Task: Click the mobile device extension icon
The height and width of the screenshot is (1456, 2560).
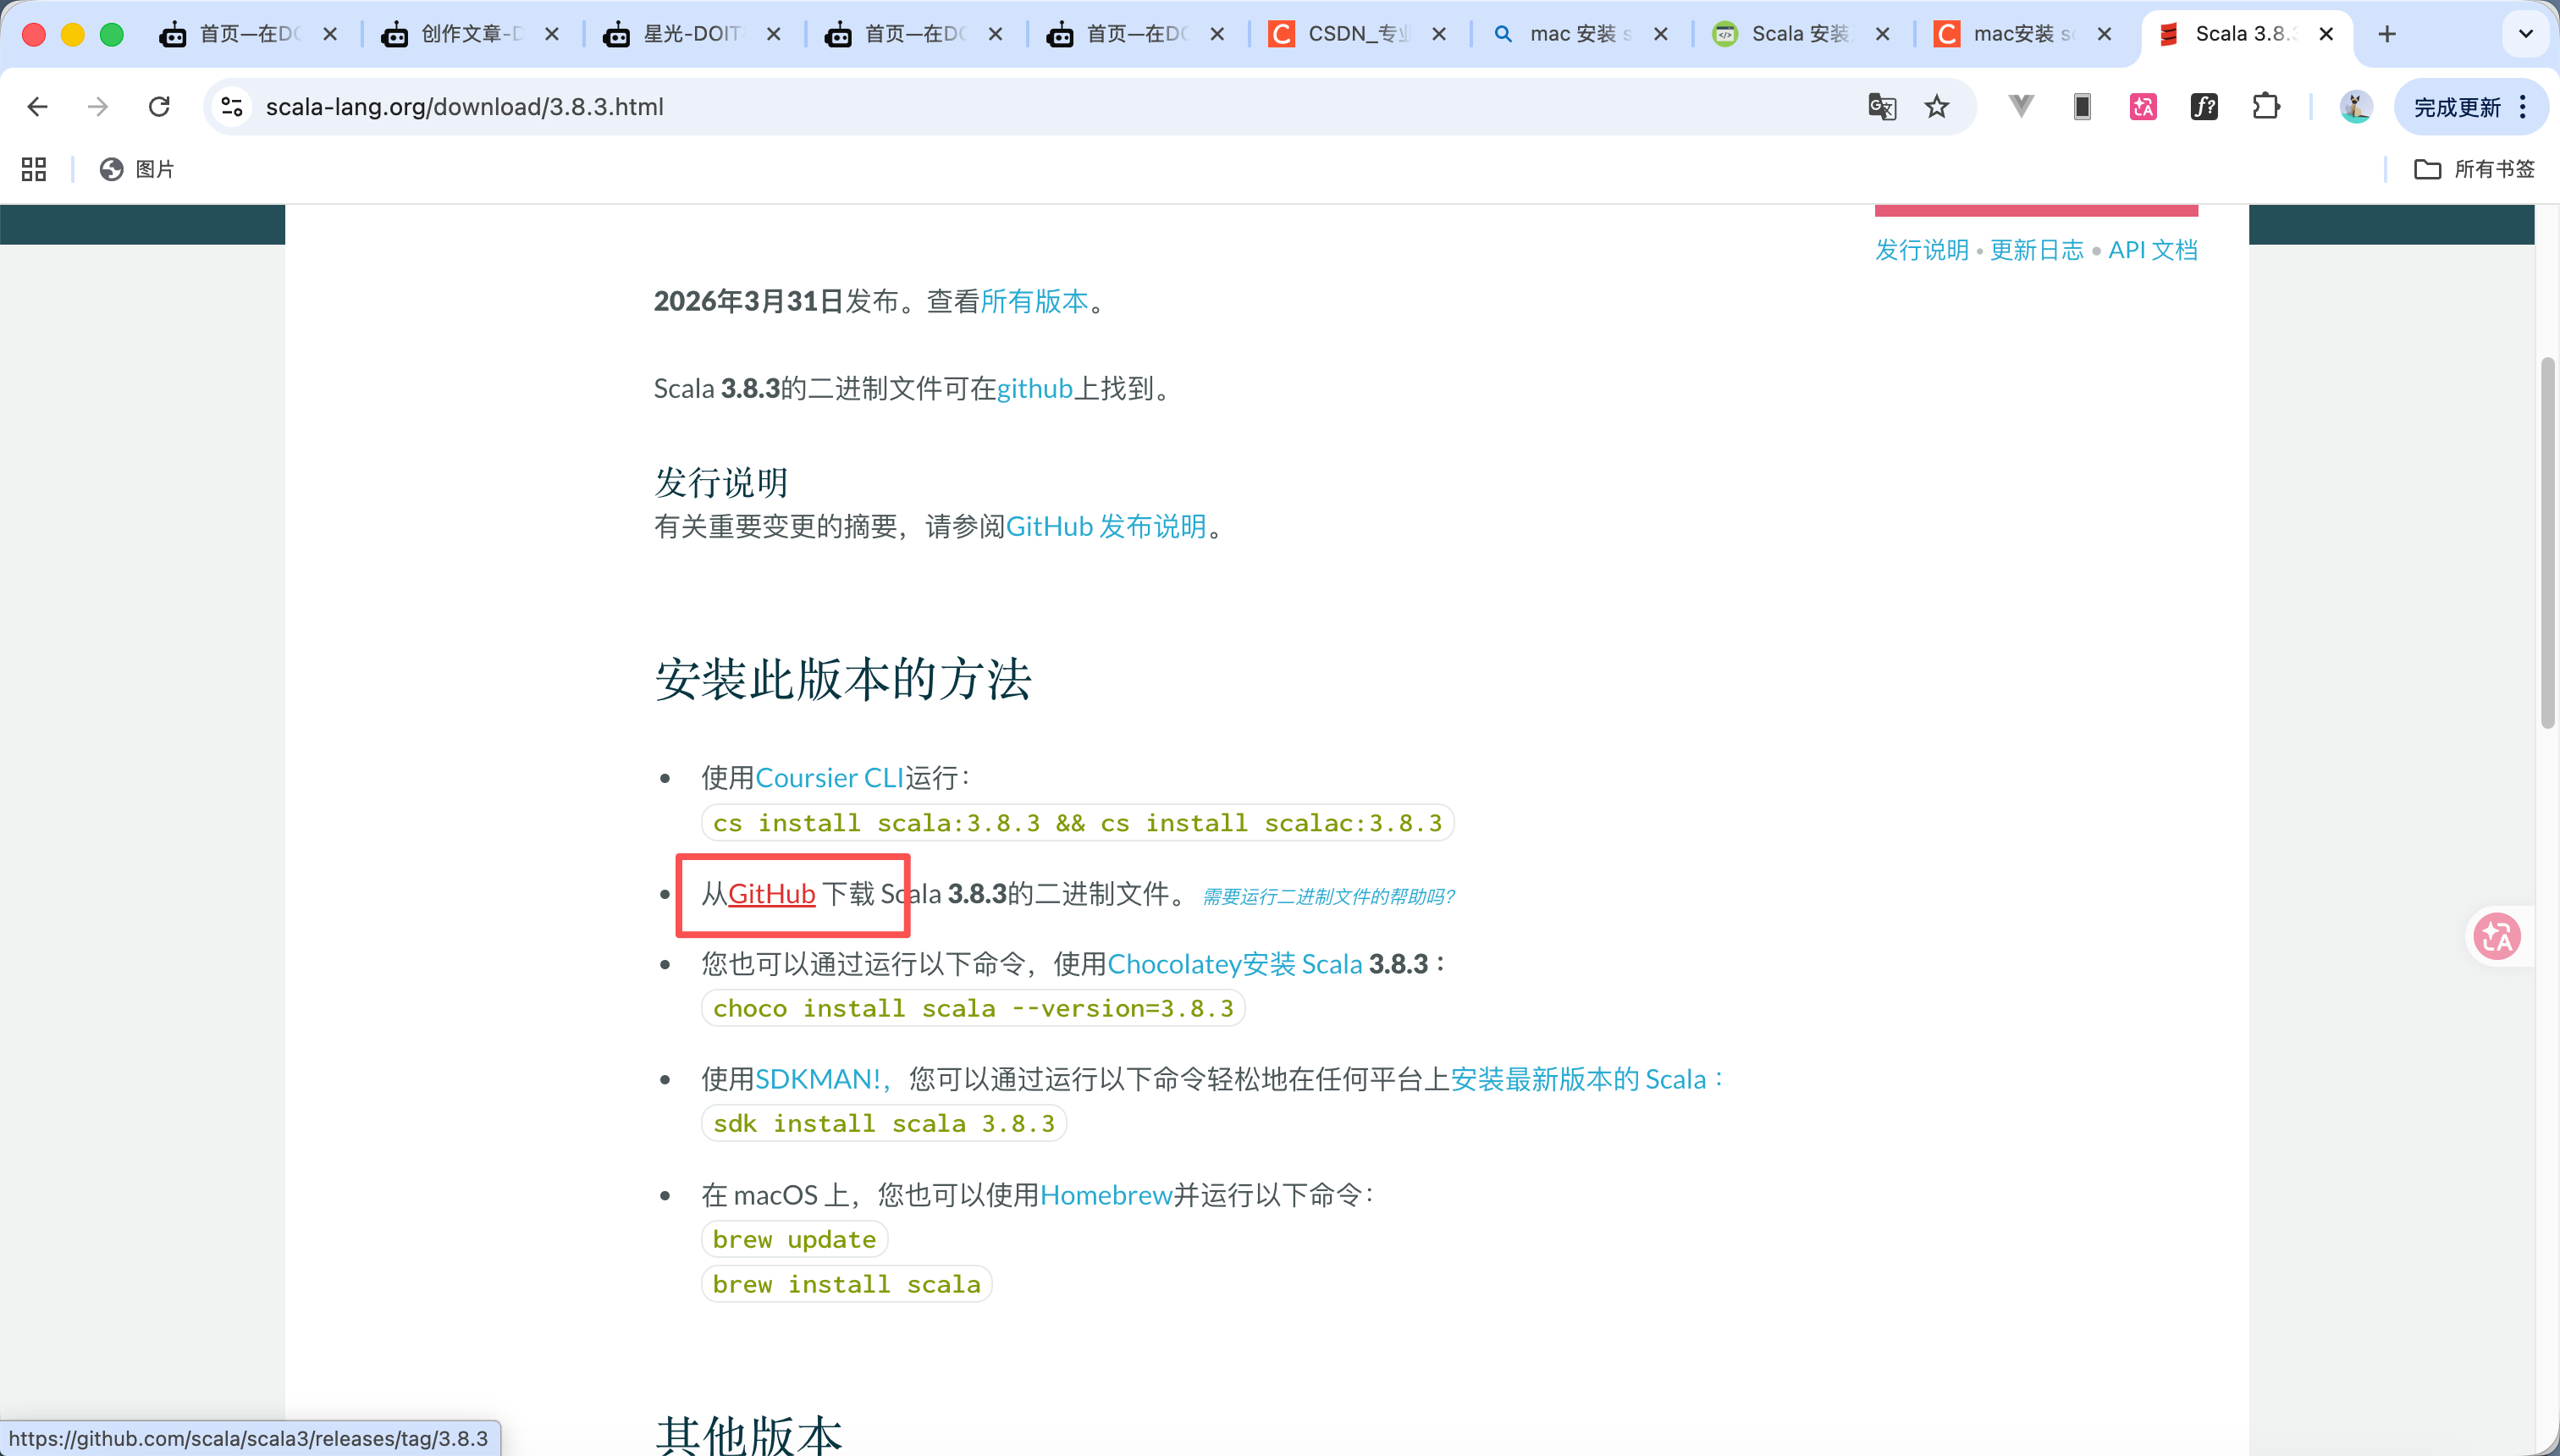Action: pos(2081,106)
